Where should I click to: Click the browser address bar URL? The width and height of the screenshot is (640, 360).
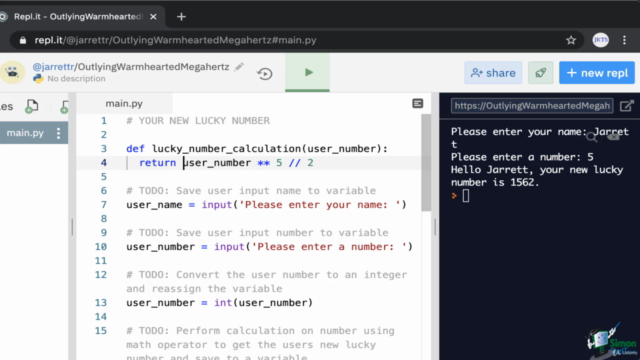176,40
